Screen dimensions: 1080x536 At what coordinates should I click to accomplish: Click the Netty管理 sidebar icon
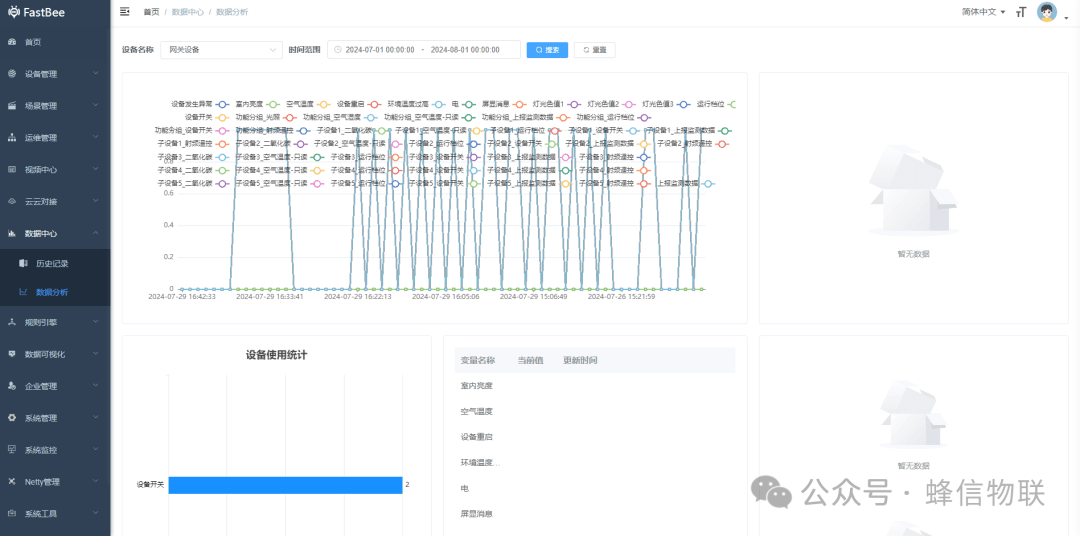(12, 482)
